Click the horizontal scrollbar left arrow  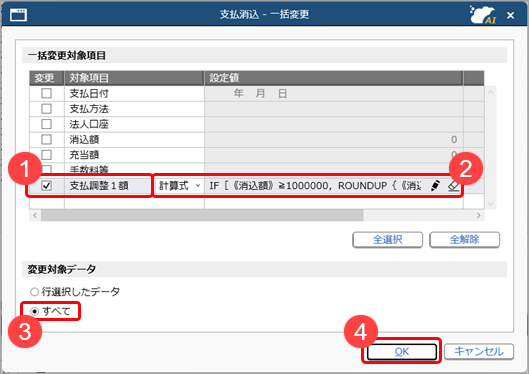pos(35,215)
